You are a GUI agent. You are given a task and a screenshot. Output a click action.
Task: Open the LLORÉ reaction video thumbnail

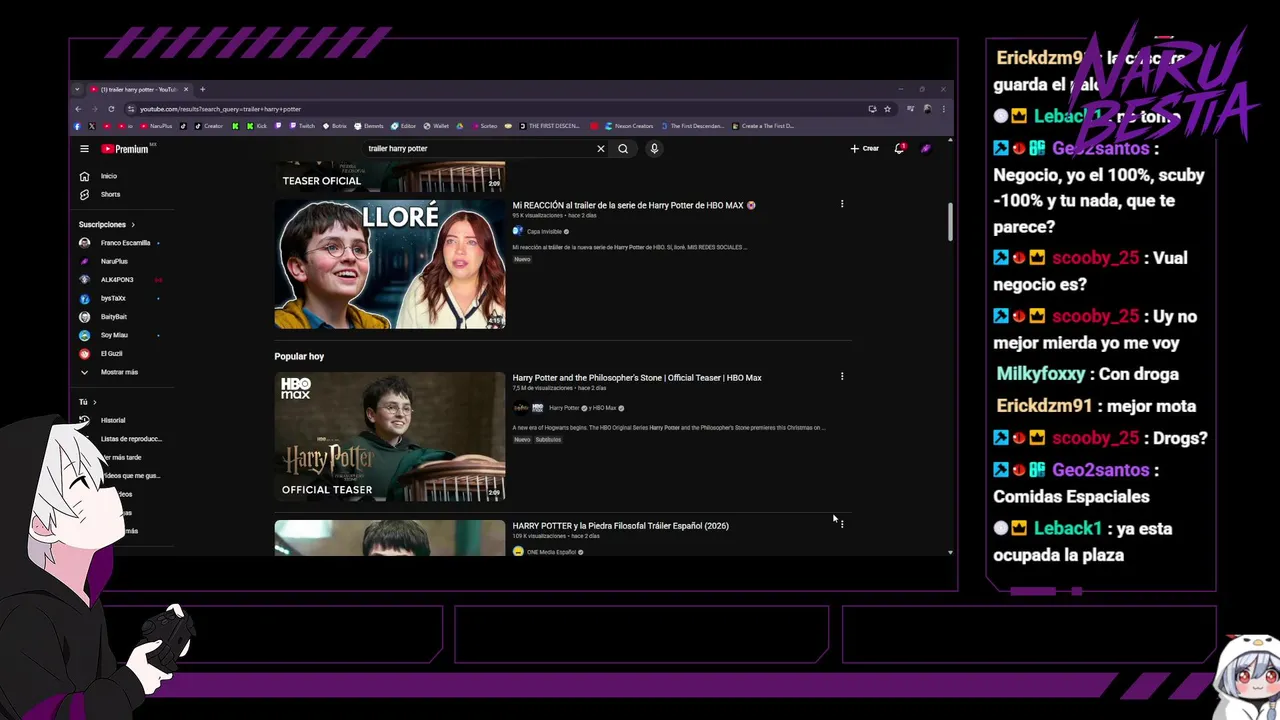tap(390, 265)
